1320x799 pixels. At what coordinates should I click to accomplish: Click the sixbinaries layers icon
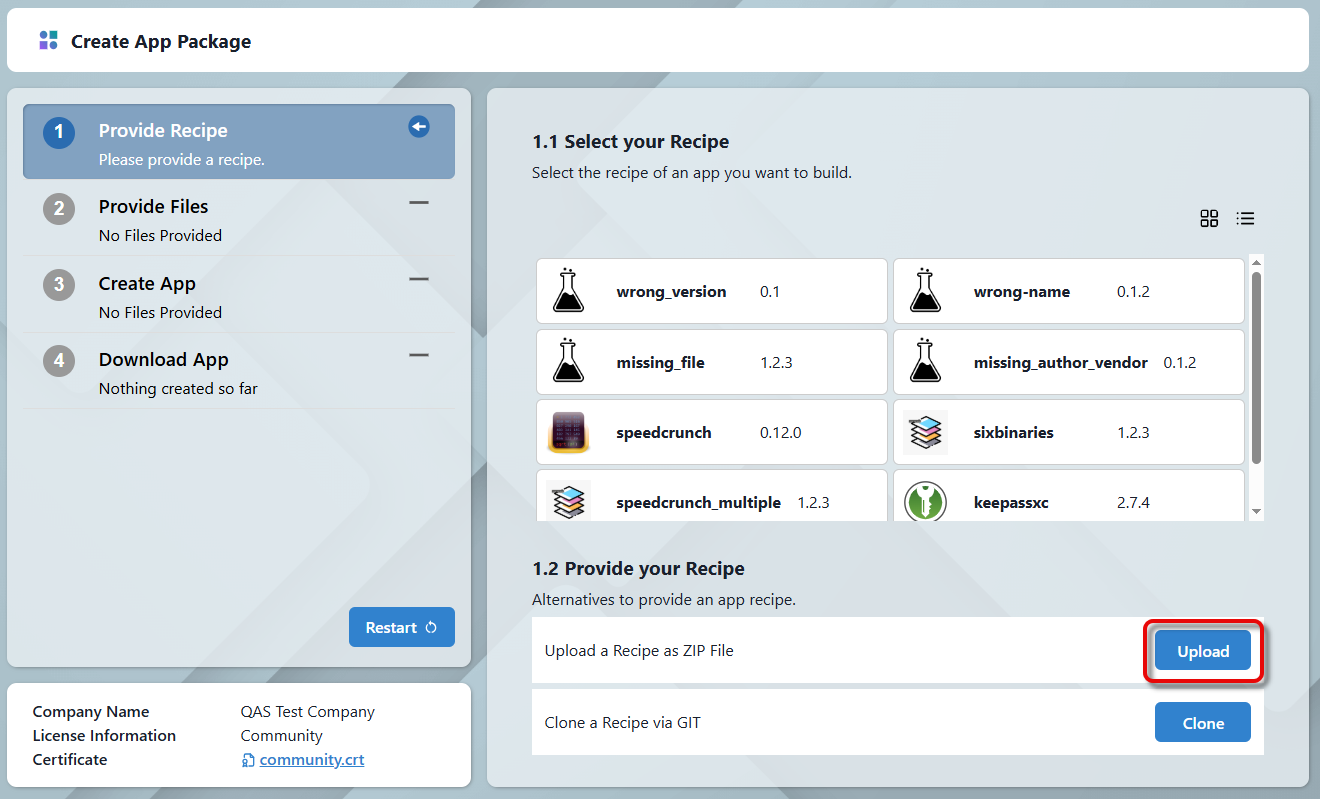click(925, 433)
